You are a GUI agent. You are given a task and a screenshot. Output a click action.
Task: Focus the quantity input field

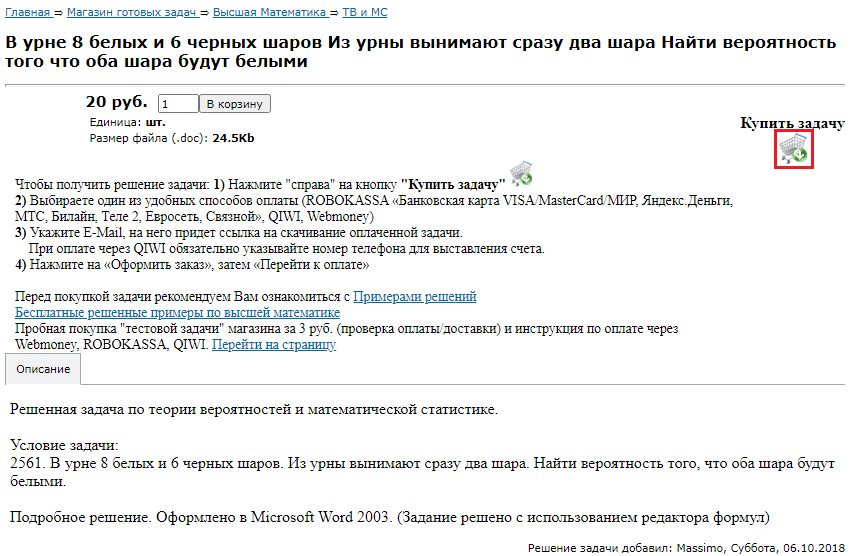pos(178,104)
